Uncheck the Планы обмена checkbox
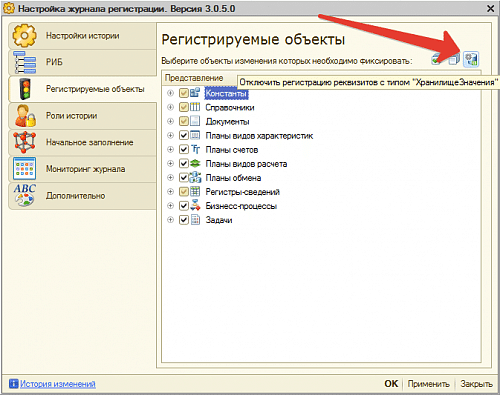 coord(184,177)
